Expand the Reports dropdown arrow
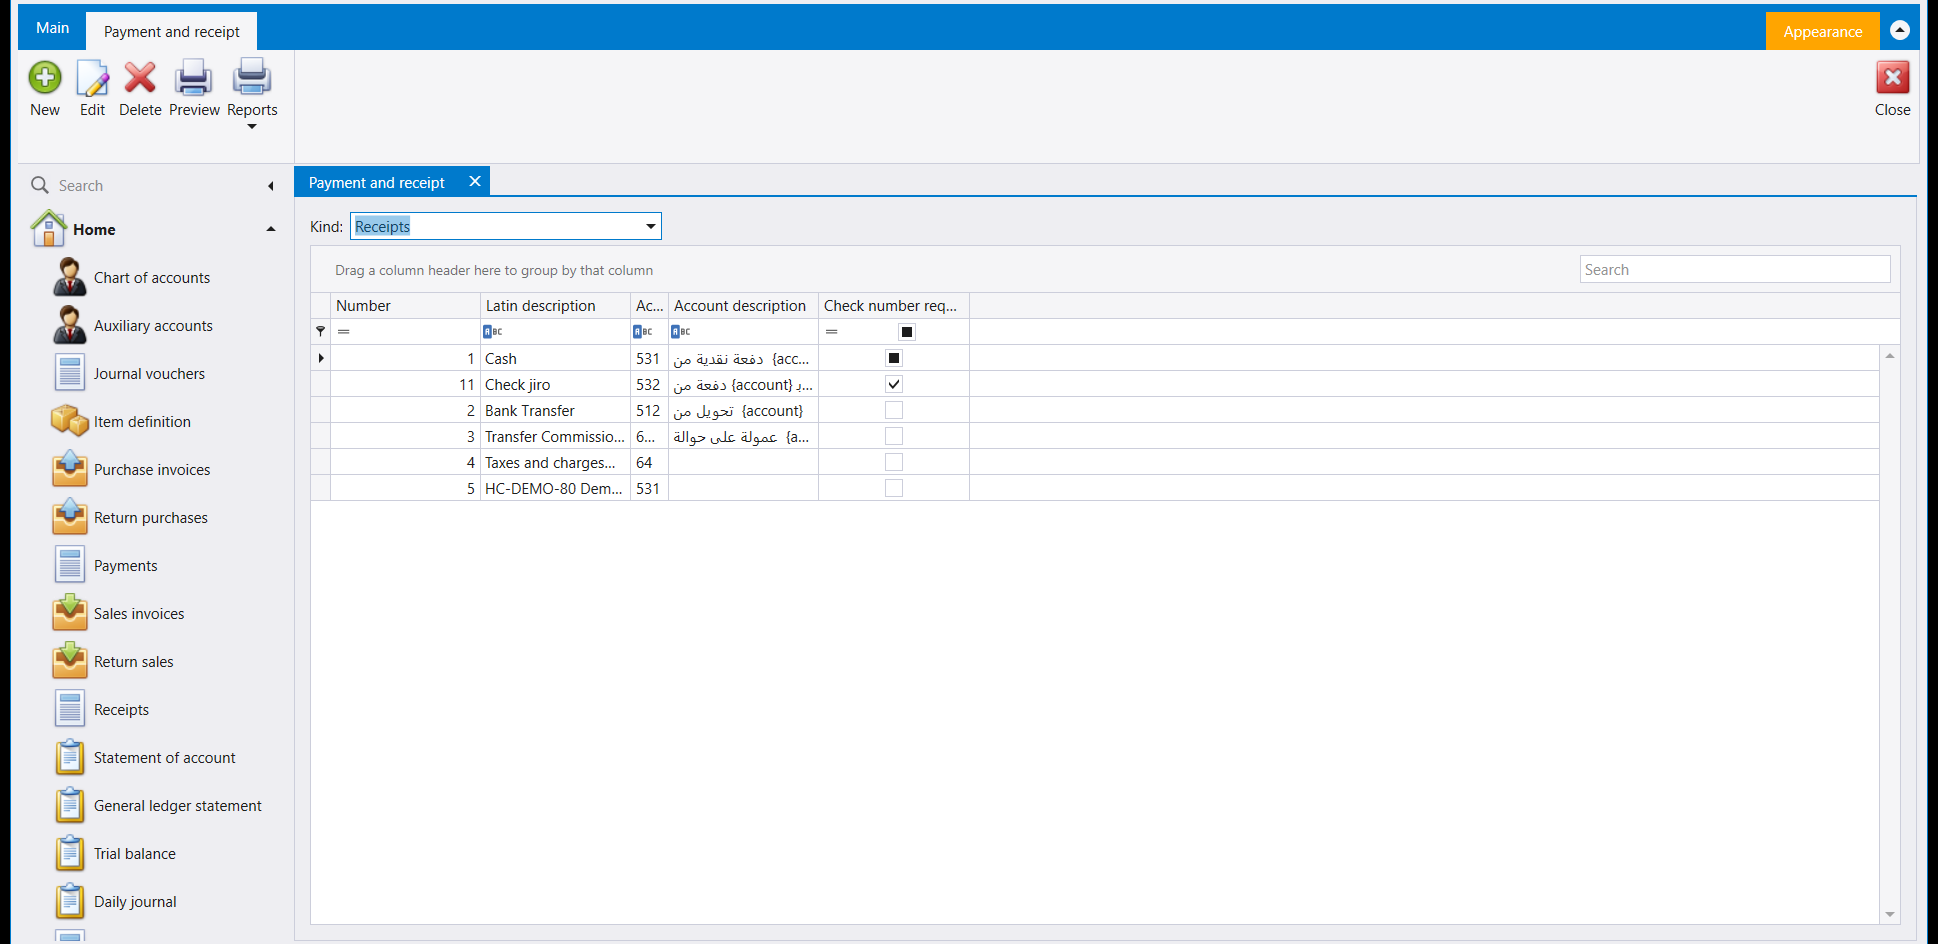This screenshot has height=944, width=1938. (x=252, y=127)
